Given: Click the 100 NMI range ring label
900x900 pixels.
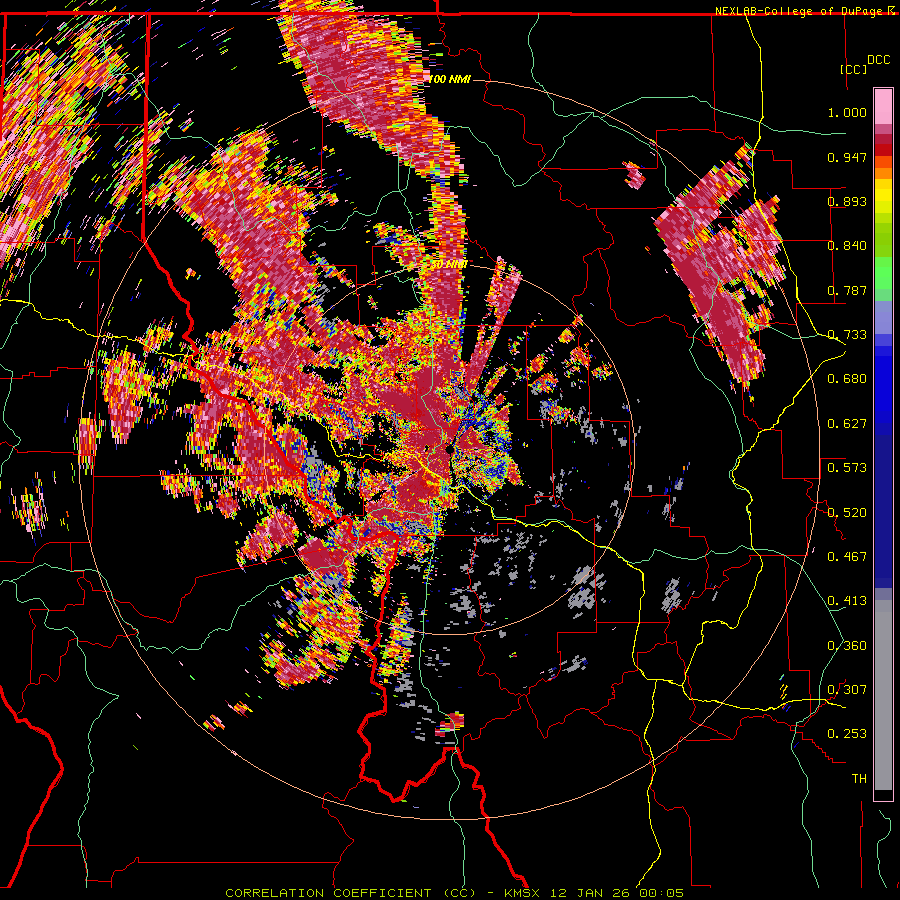Looking at the screenshot, I should tap(450, 79).
